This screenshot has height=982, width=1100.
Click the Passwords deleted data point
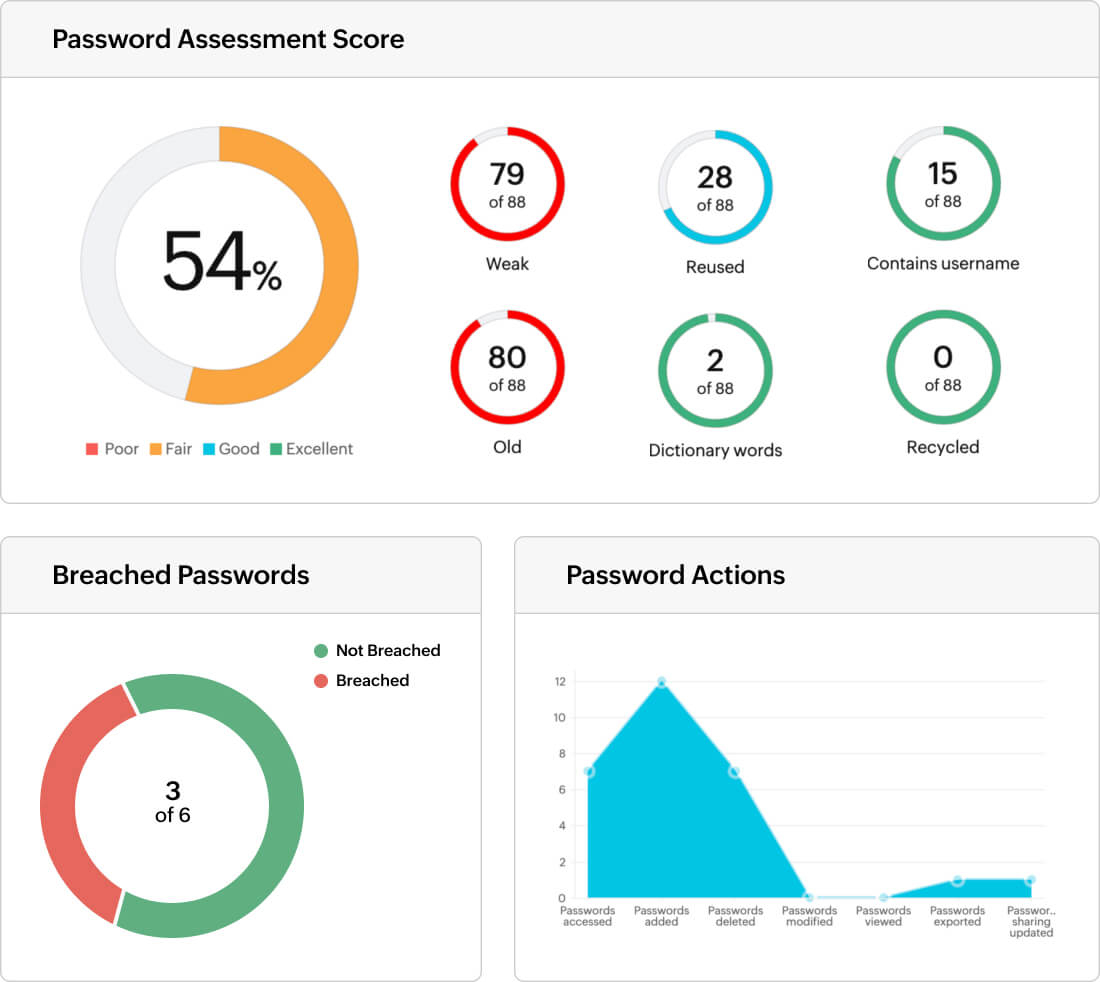coord(735,772)
